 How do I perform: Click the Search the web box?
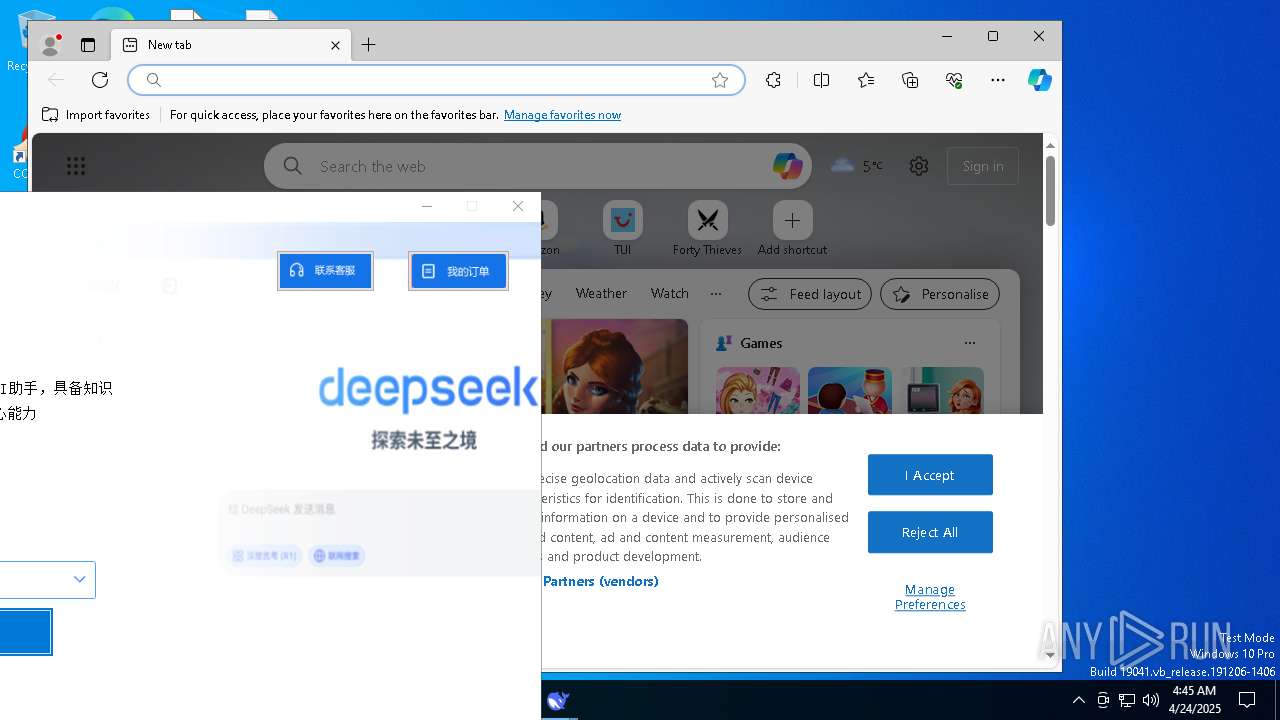538,166
